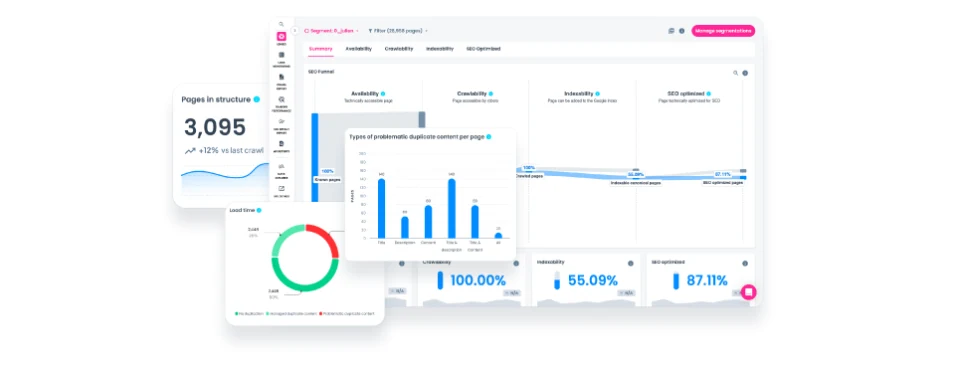This screenshot has height=368, width=955.
Task: Click the All bar in the bar chart
Action: [498, 235]
